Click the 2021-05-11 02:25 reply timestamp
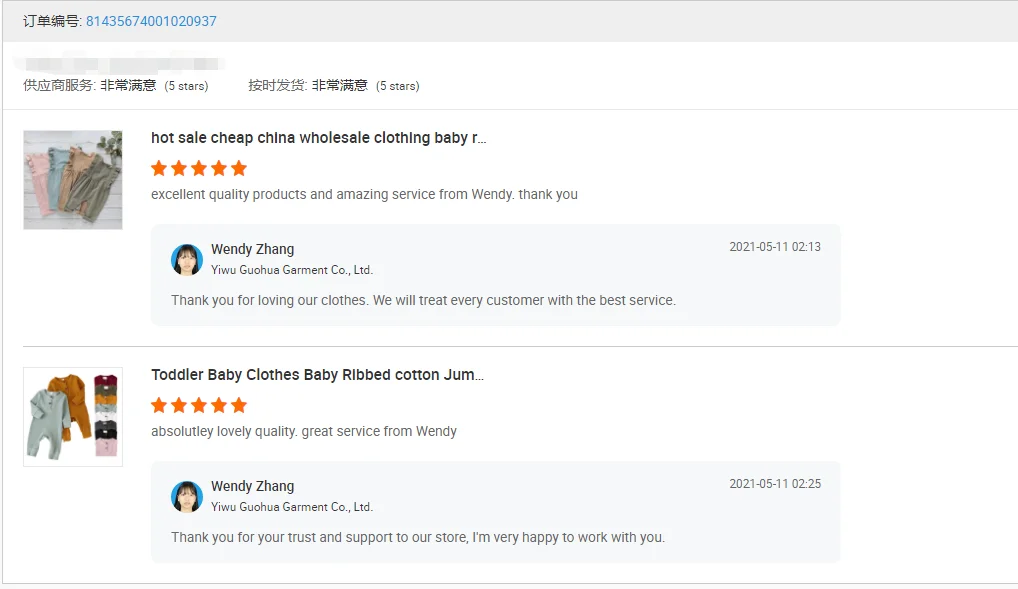The height and width of the screenshot is (589, 1018). [x=774, y=484]
